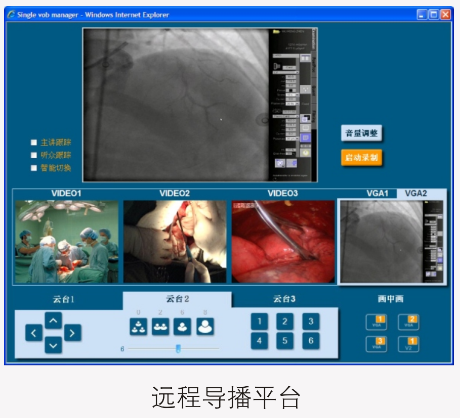
Task: Choose picture-in-picture layout 3 icon
Action: (376, 344)
